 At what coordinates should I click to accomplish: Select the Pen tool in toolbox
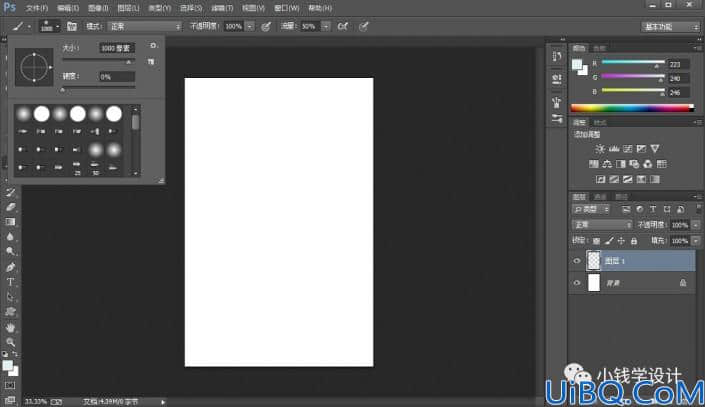coord(10,267)
